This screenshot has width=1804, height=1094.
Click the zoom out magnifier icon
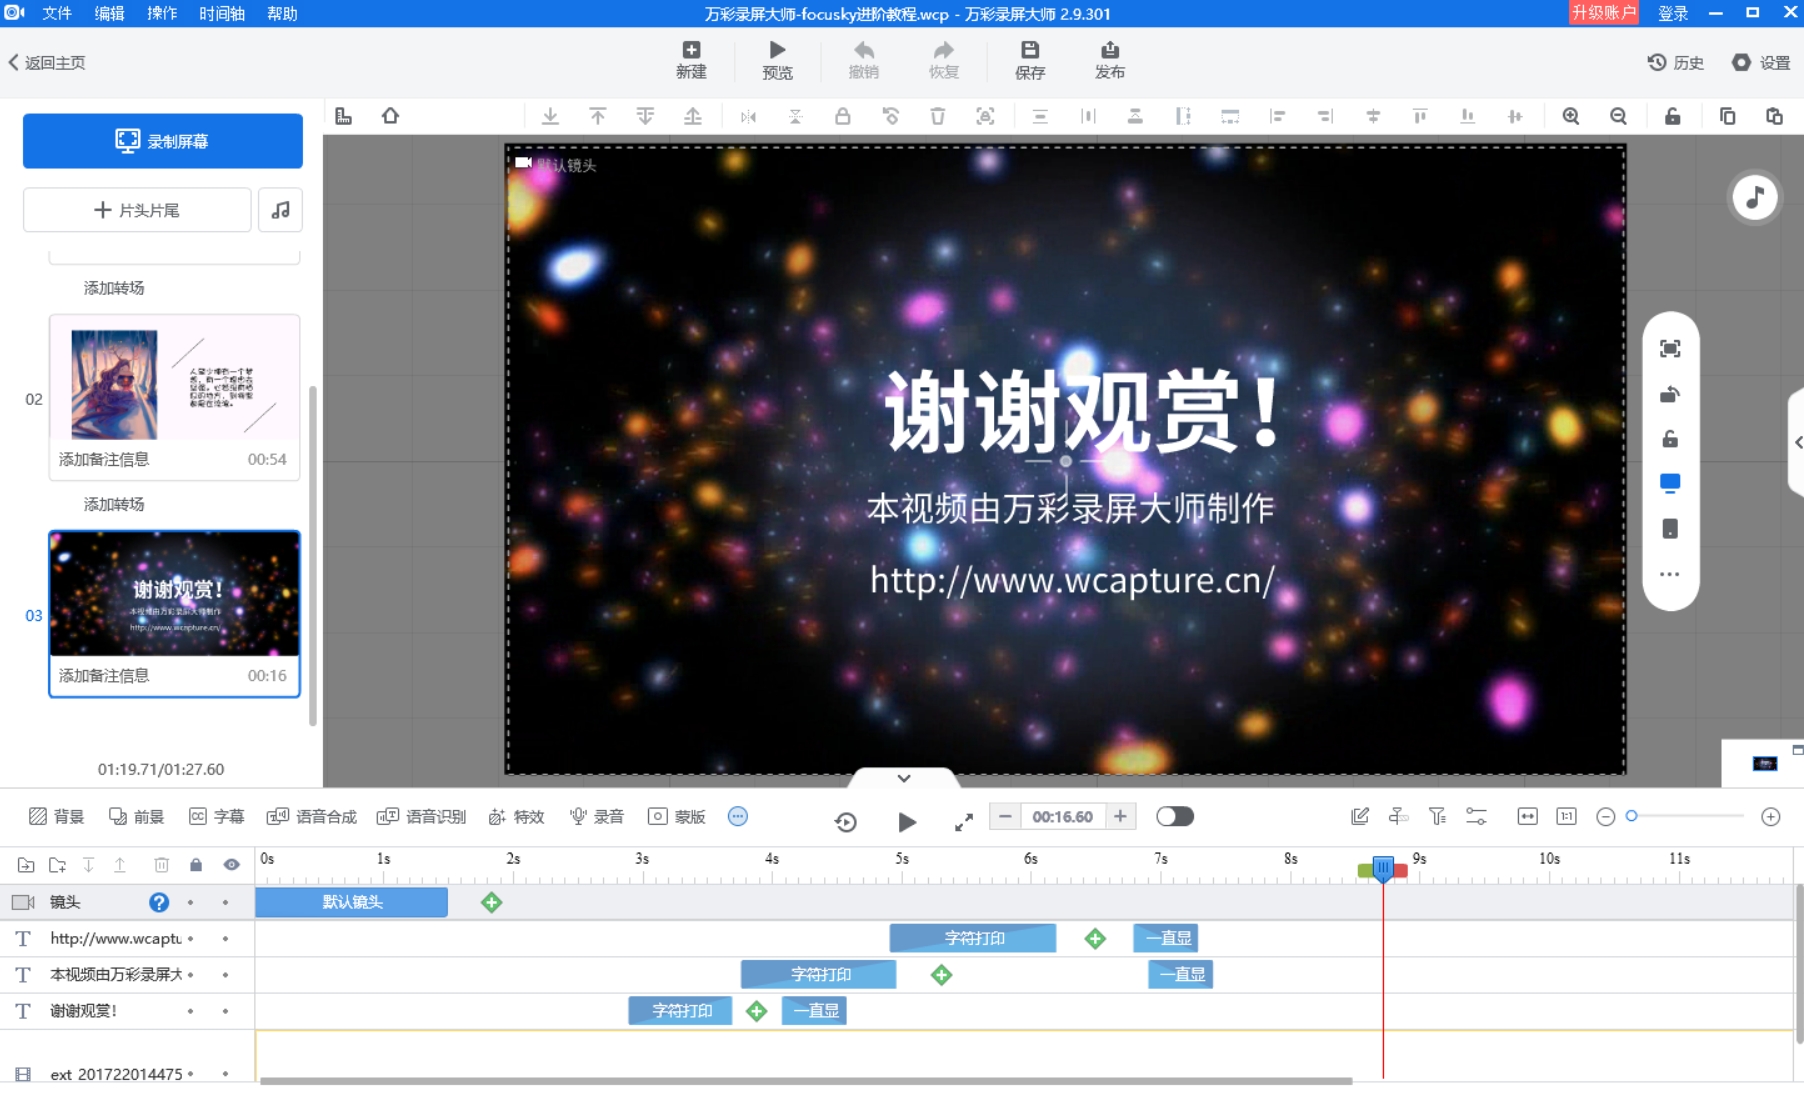pos(1618,116)
